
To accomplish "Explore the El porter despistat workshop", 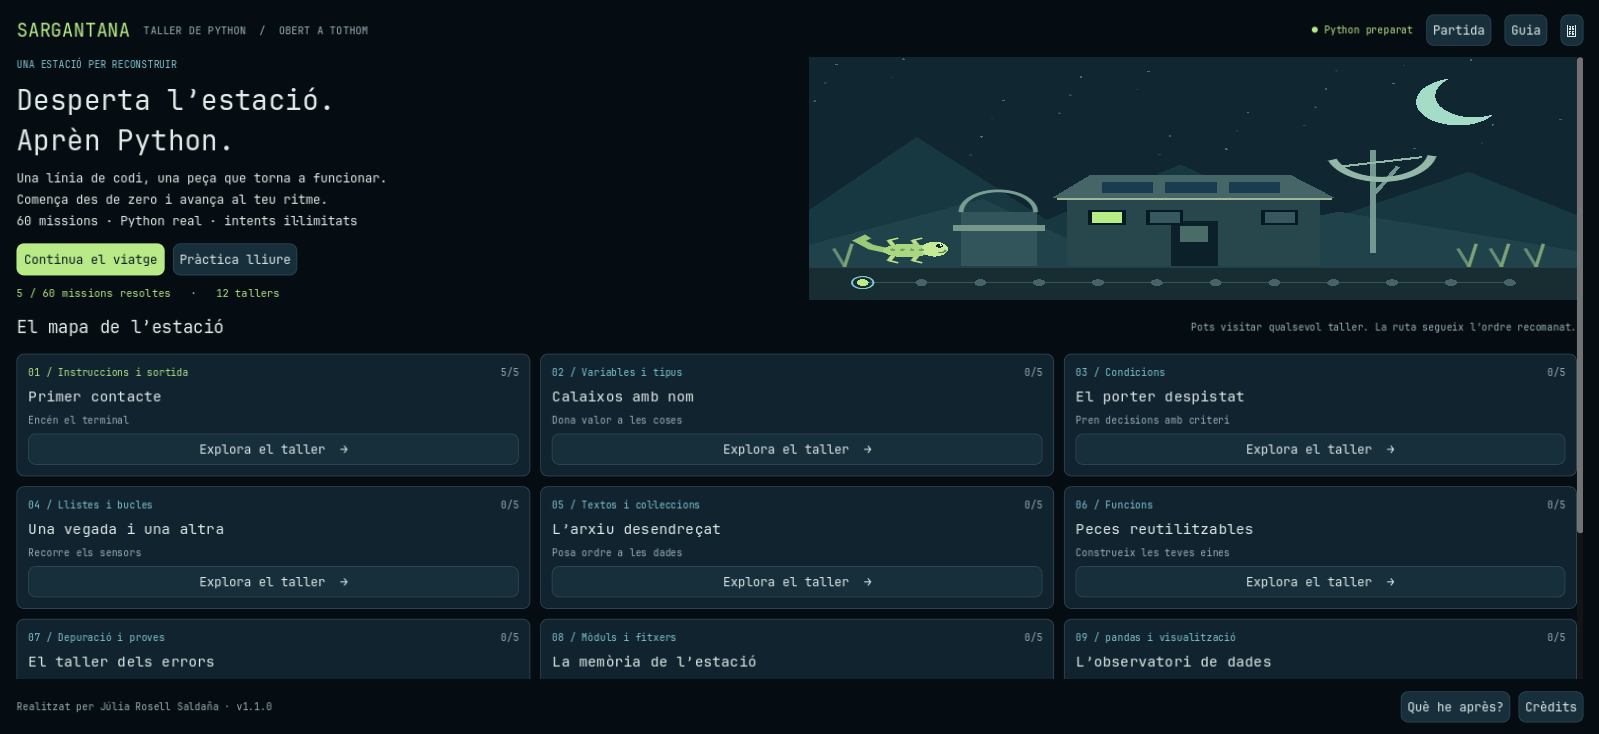I will (x=1320, y=449).
